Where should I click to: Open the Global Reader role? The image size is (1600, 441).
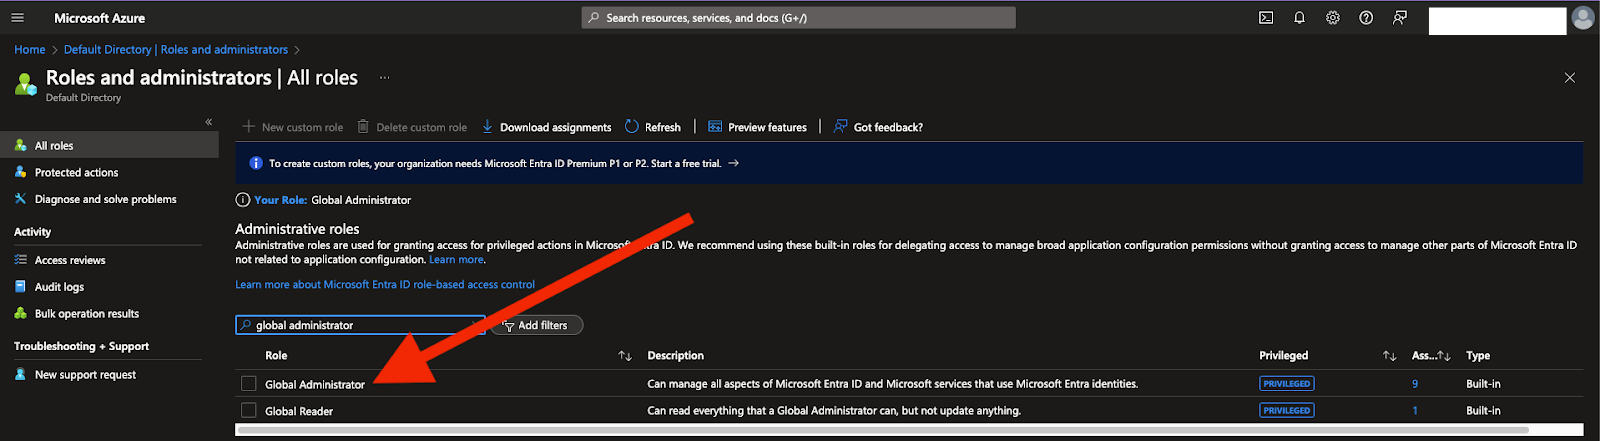(x=299, y=411)
